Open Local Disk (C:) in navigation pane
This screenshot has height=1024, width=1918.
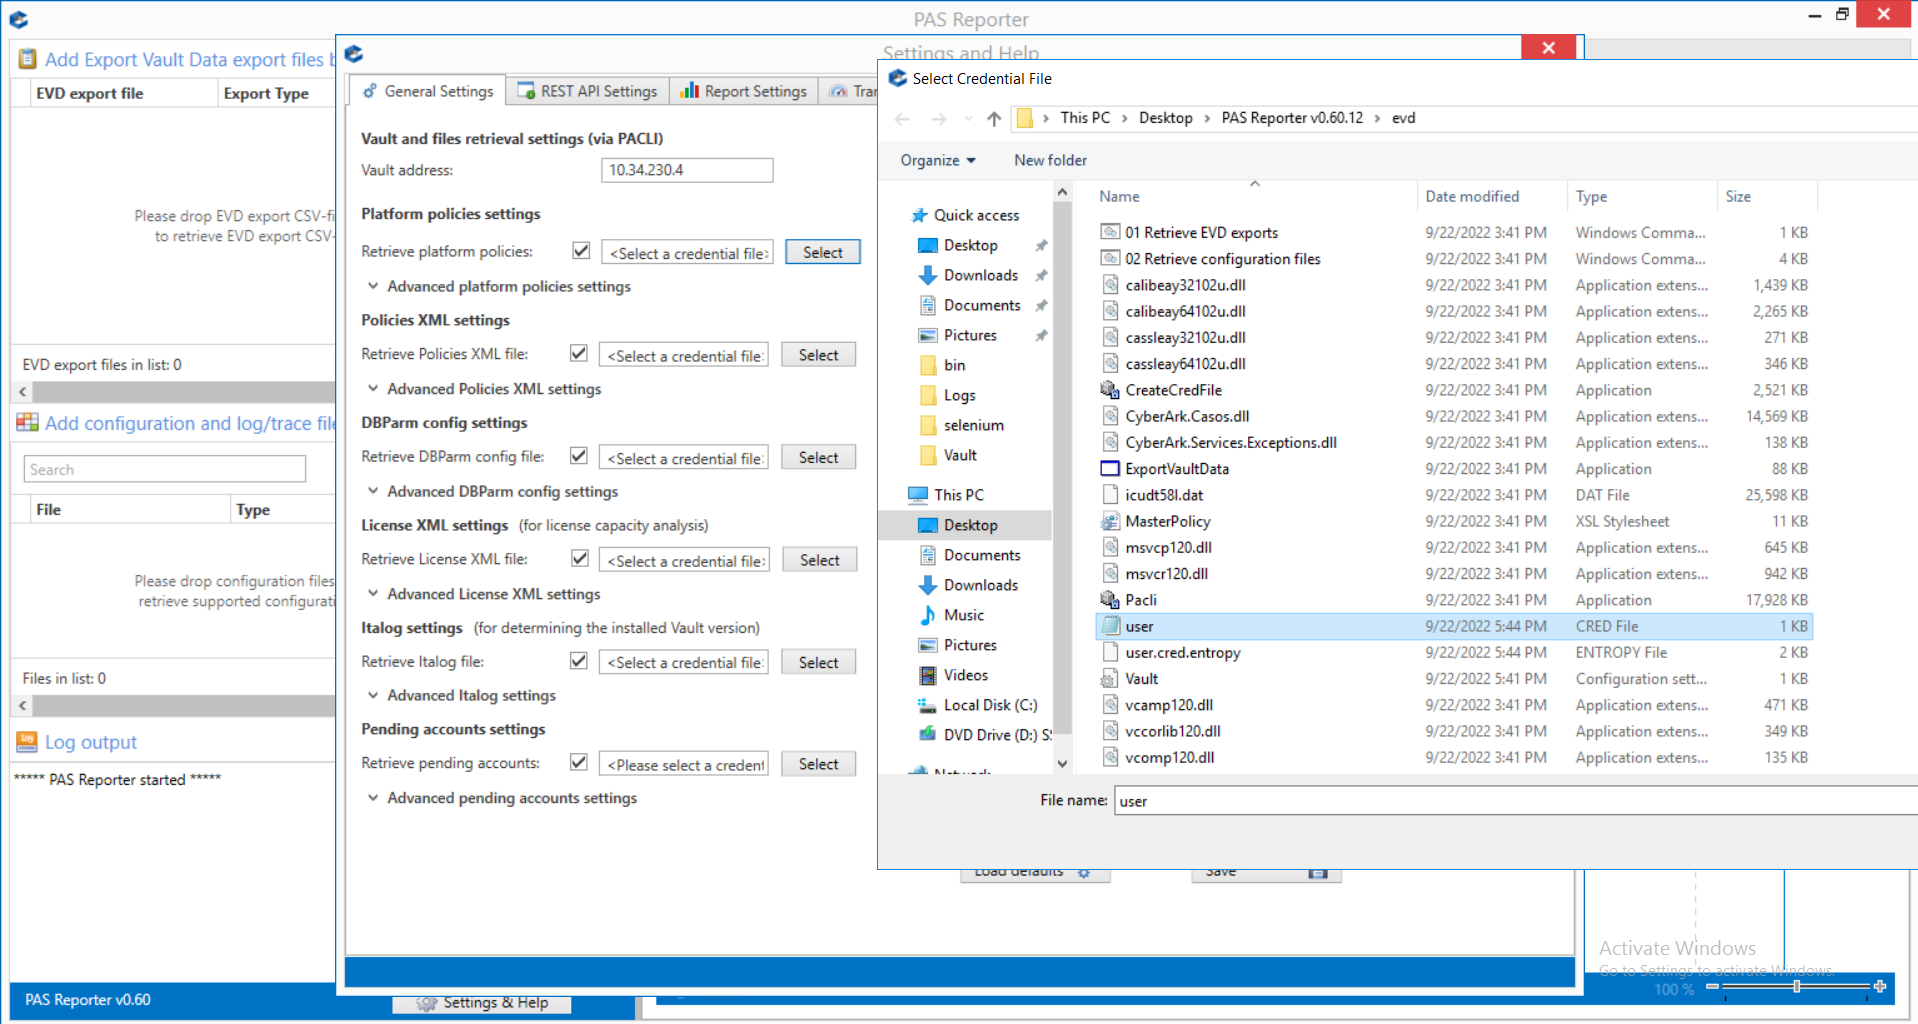[990, 705]
